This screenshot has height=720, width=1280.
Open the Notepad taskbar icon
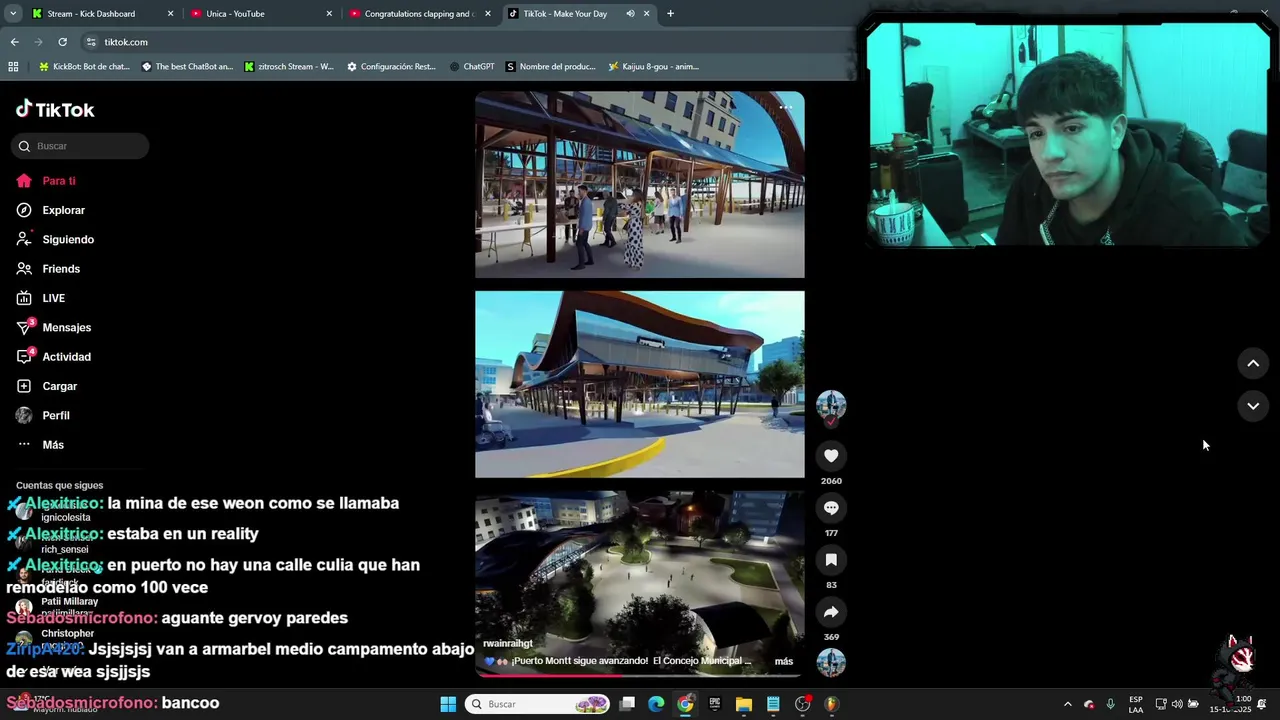pos(773,704)
